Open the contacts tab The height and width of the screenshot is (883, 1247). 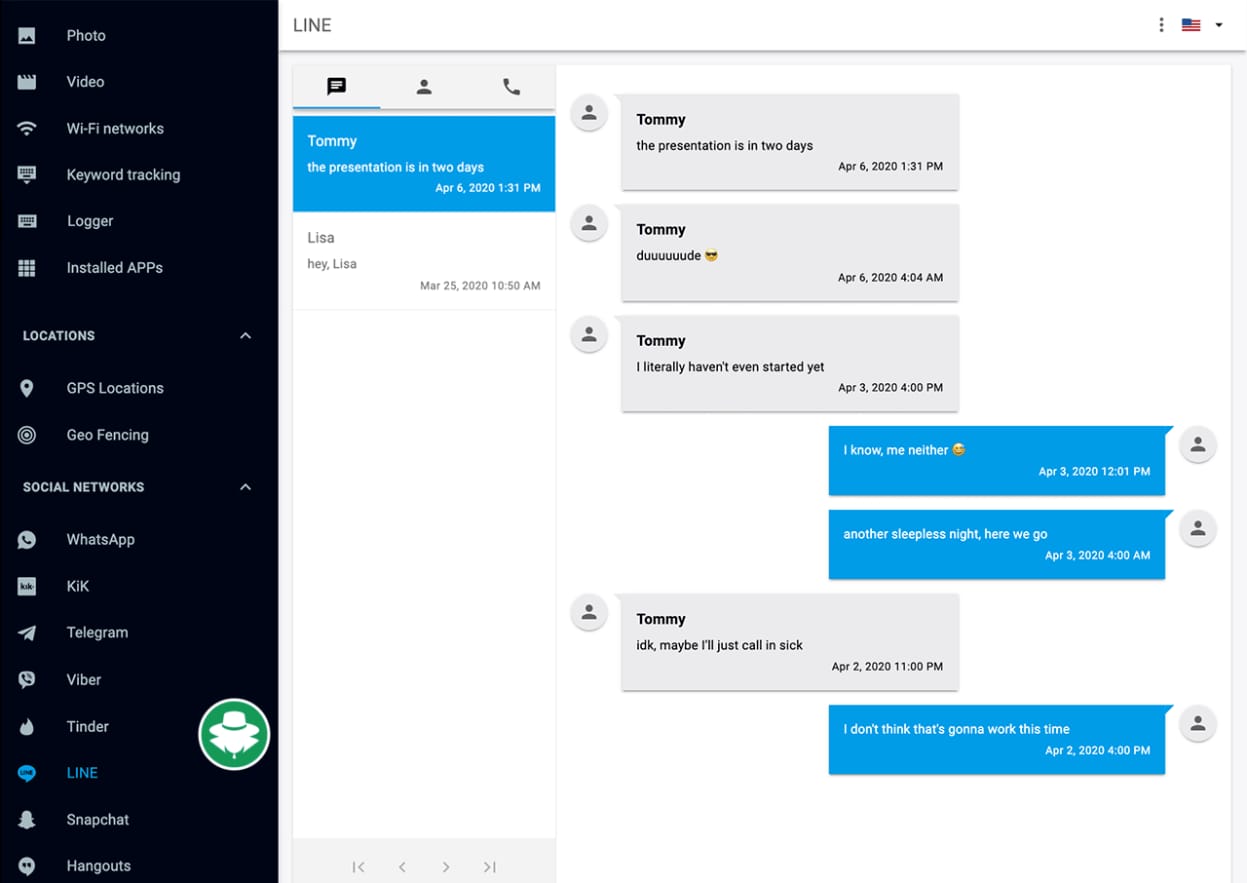424,87
